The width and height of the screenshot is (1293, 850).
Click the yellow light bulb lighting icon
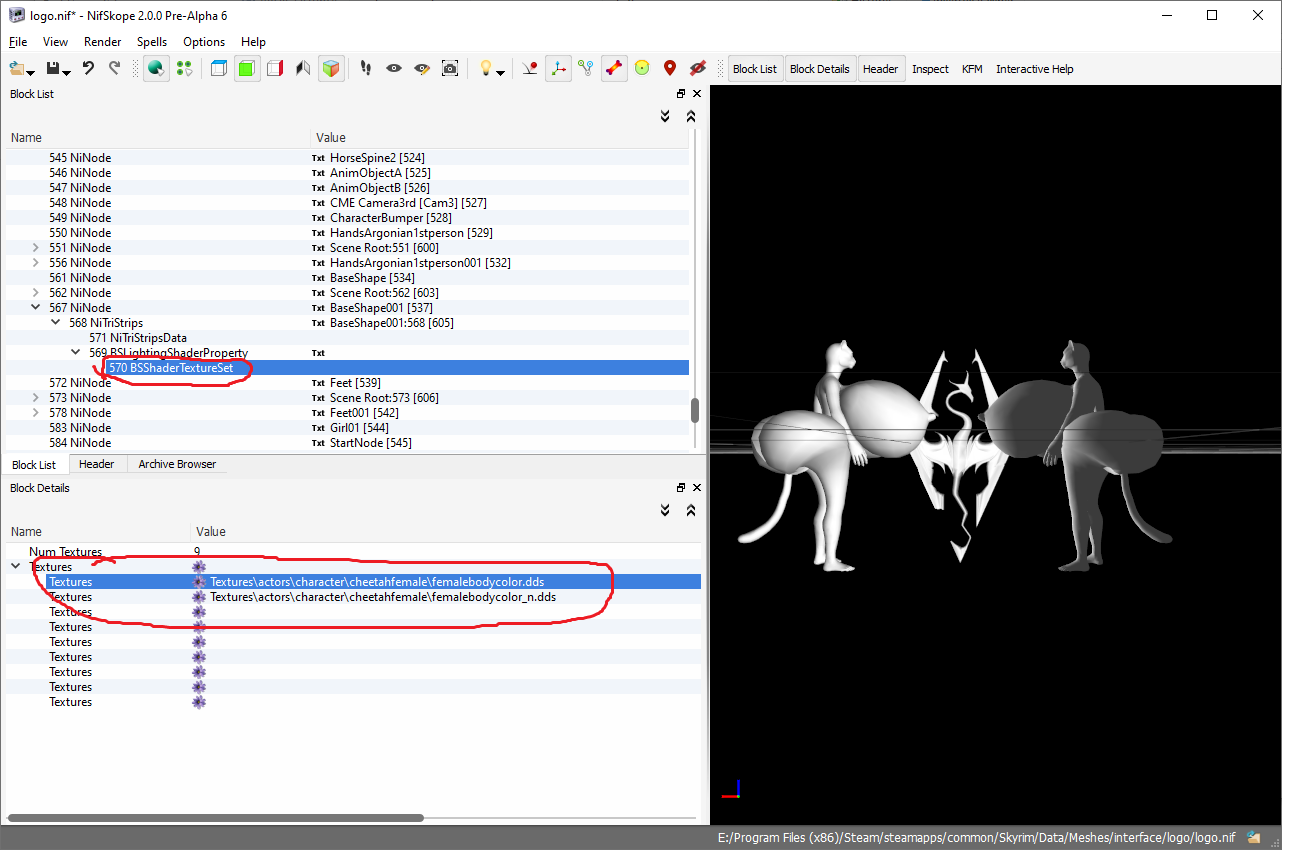click(x=485, y=69)
